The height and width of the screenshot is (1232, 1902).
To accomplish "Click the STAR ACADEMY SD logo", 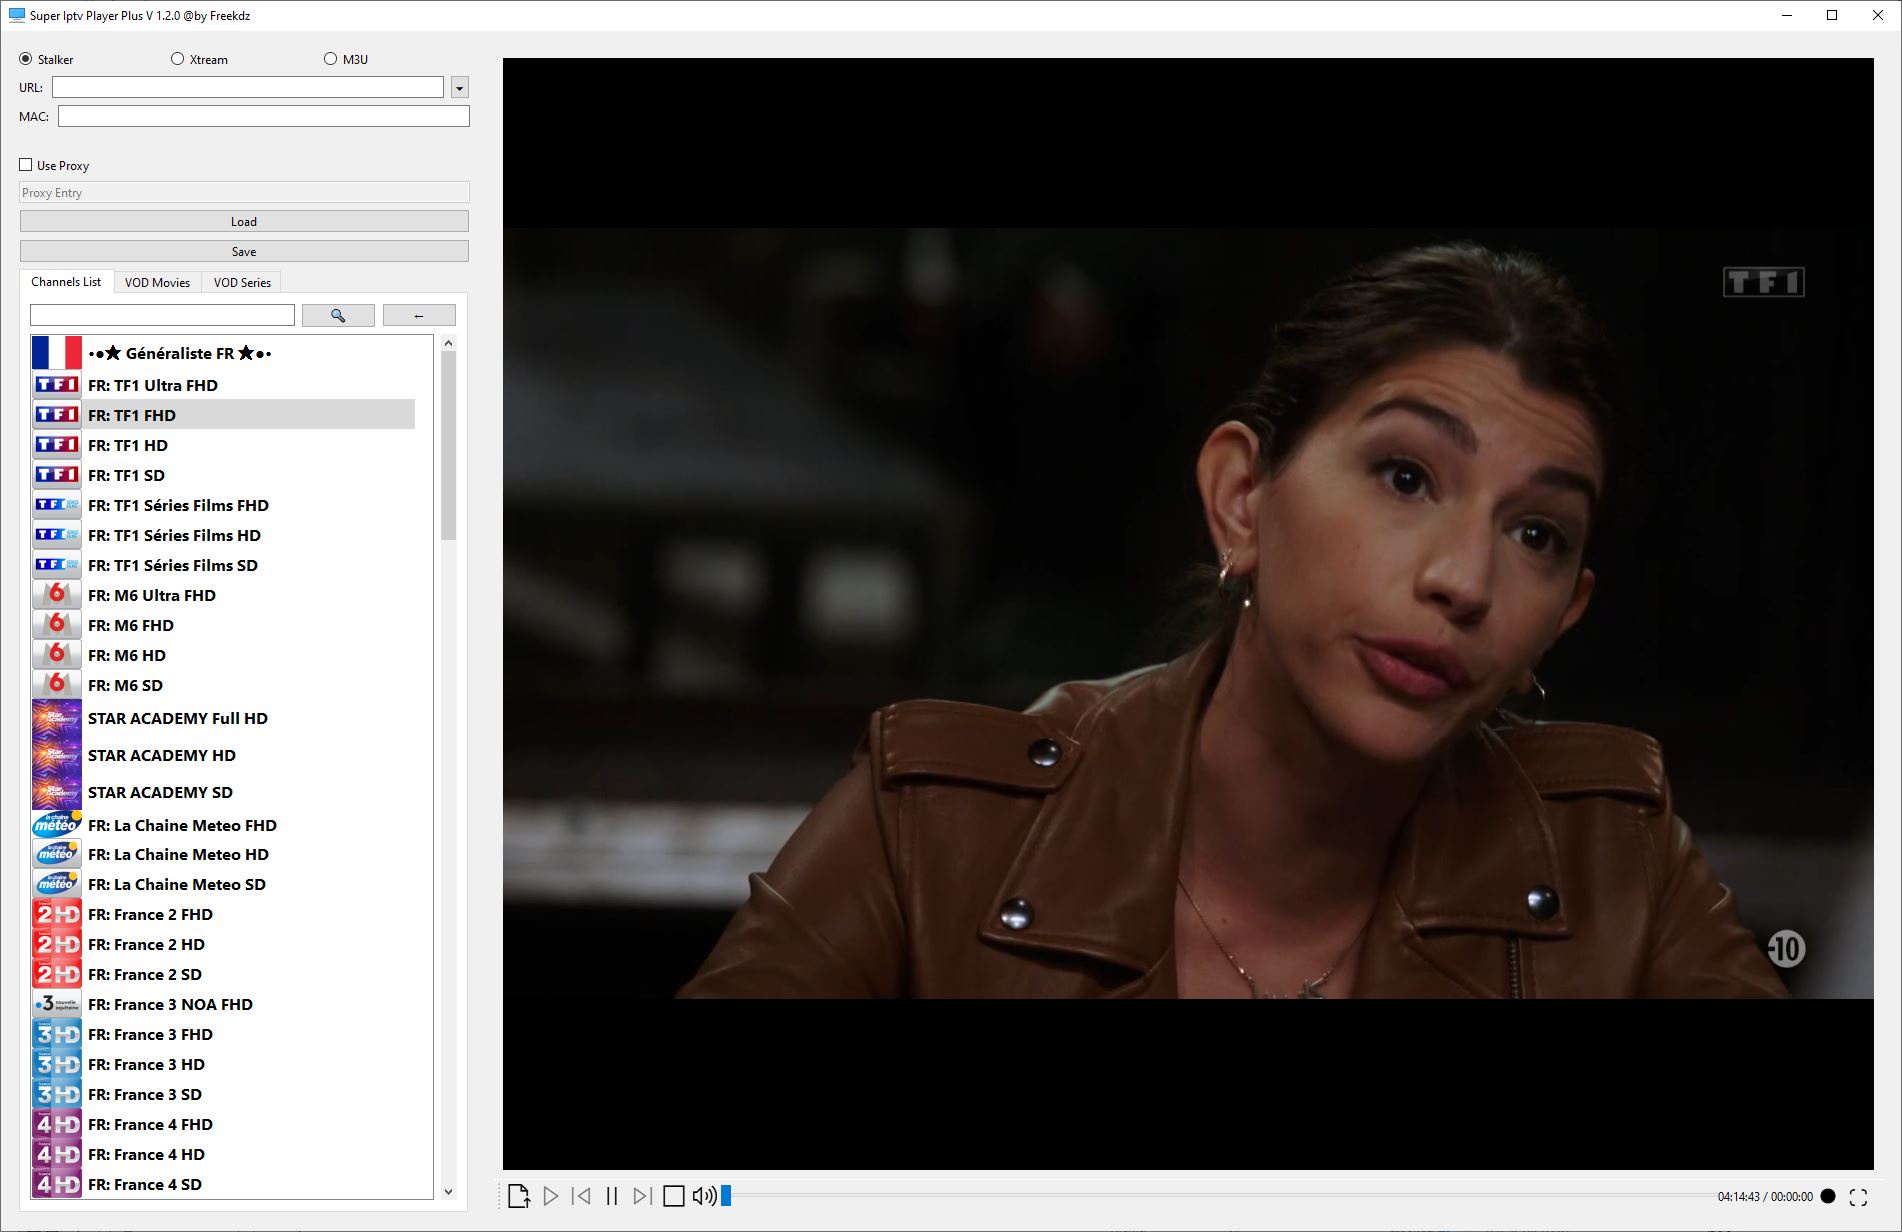I will pos(57,792).
